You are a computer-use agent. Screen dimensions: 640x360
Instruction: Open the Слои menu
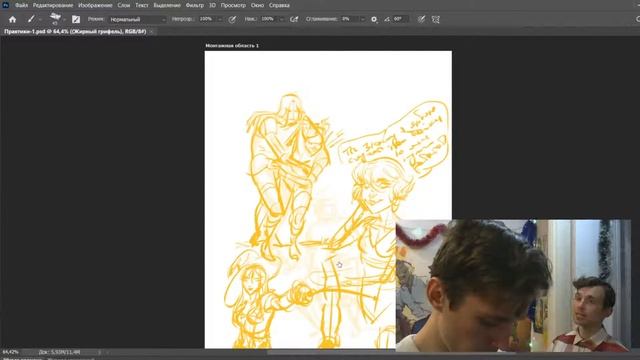coord(124,5)
